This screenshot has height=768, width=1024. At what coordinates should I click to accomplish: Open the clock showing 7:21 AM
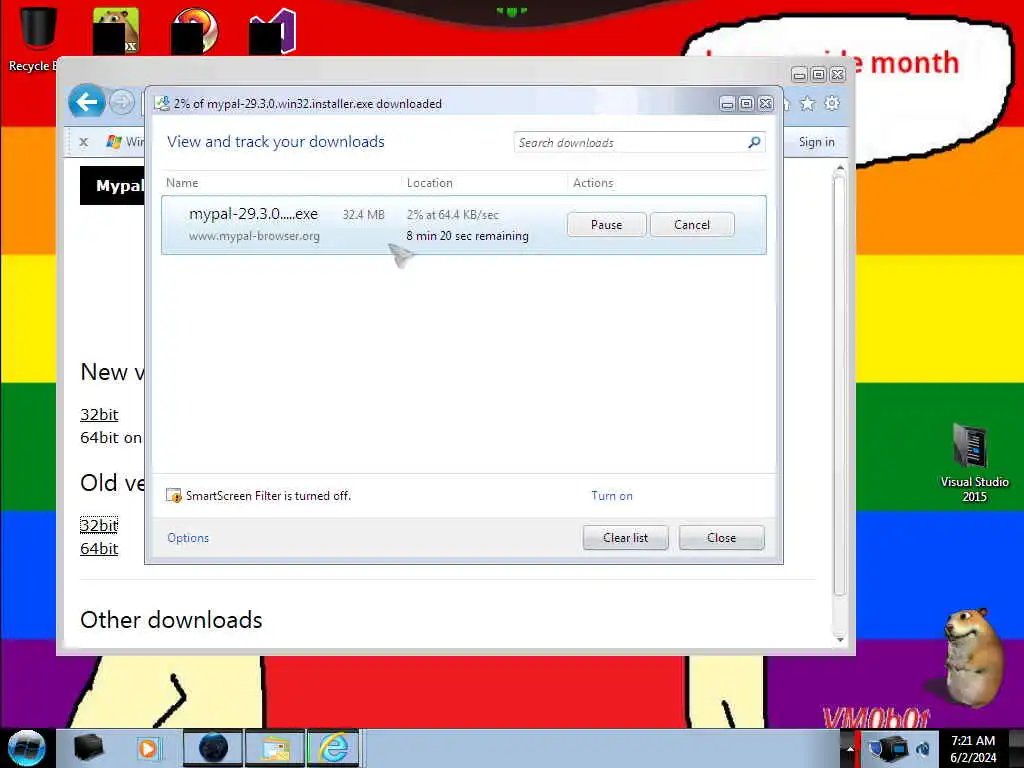click(973, 748)
